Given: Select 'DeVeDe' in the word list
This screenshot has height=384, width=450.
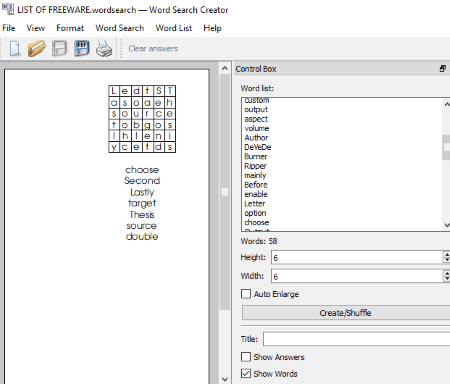Looking at the screenshot, I should point(258,147).
